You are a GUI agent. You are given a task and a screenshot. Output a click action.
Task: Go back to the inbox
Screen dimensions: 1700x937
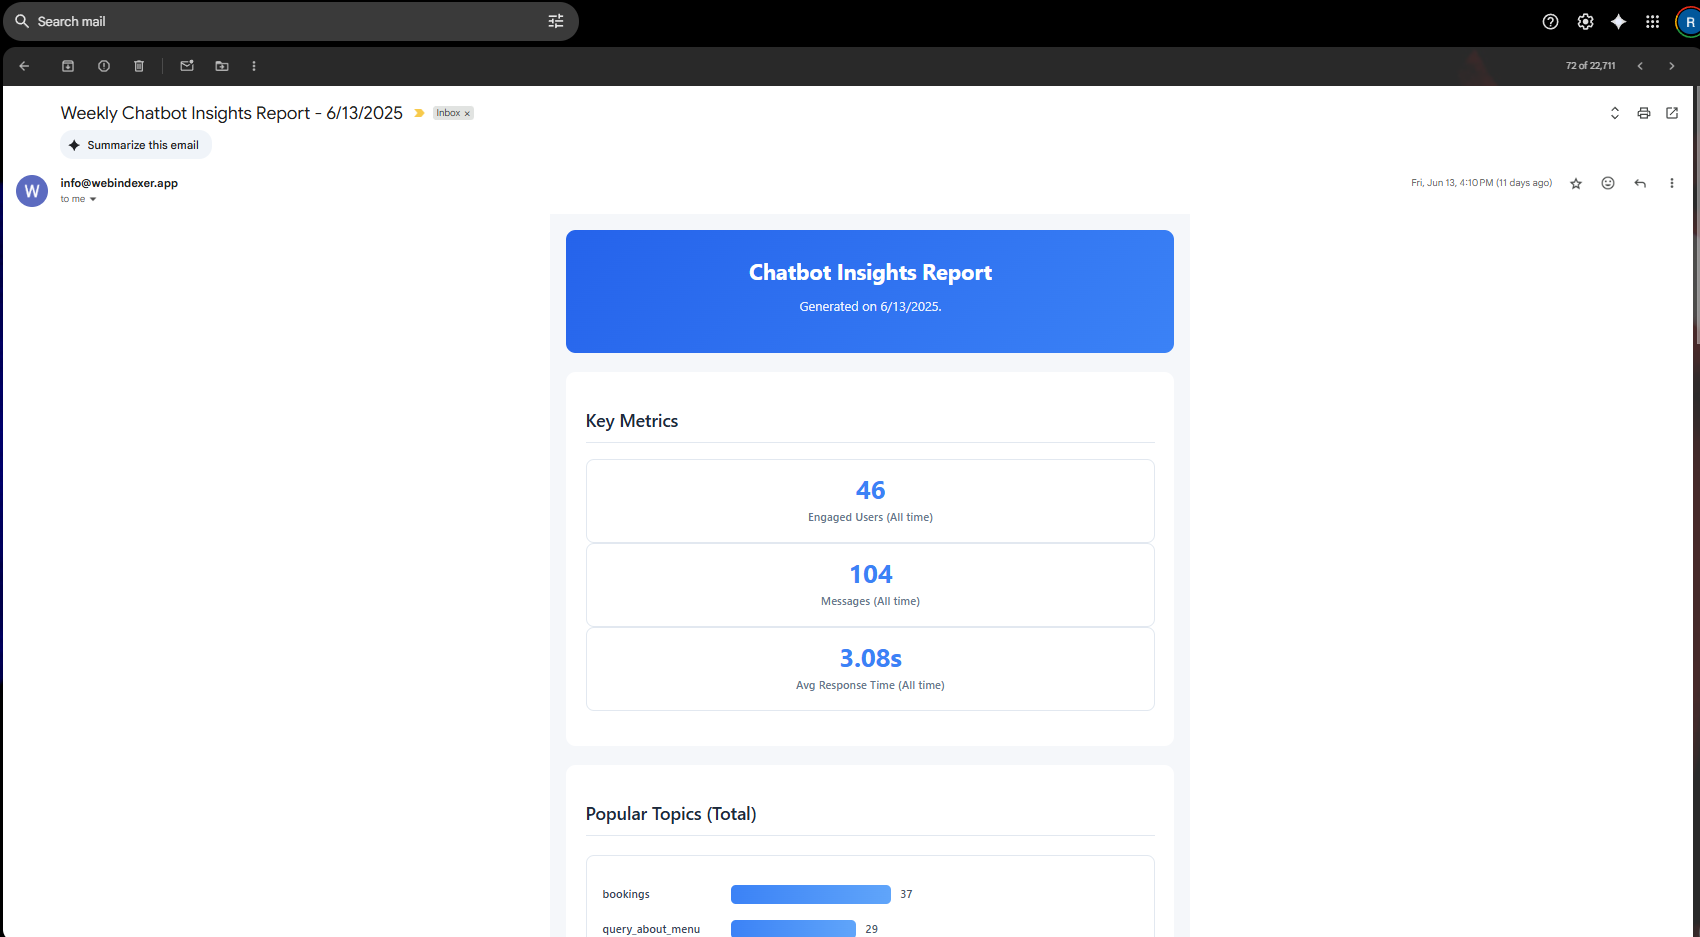(x=24, y=66)
